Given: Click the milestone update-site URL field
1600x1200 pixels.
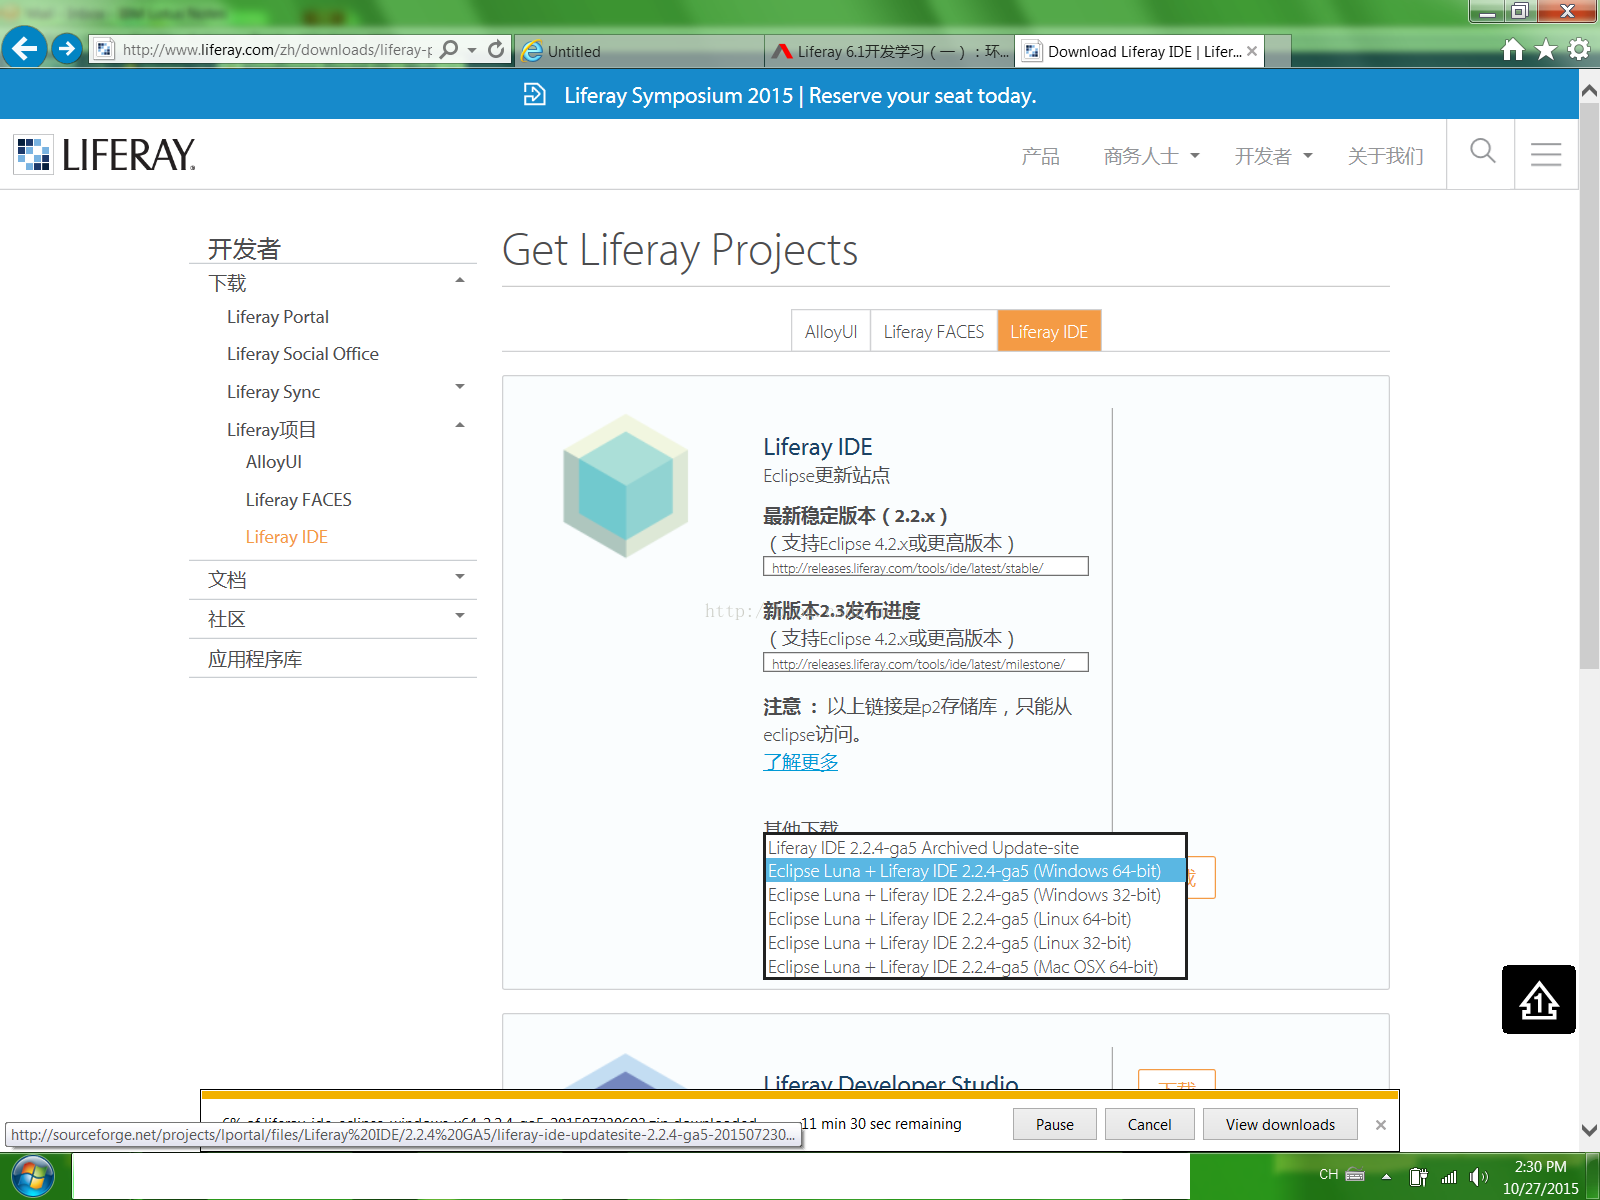Looking at the screenshot, I should [x=926, y=663].
